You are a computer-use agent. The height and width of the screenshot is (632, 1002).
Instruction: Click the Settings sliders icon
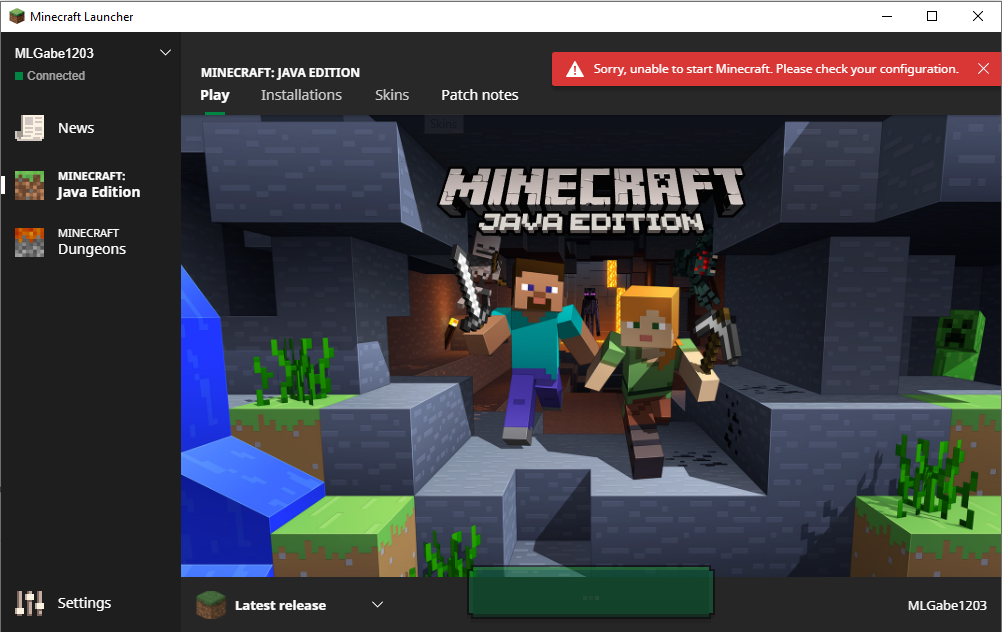[30, 603]
